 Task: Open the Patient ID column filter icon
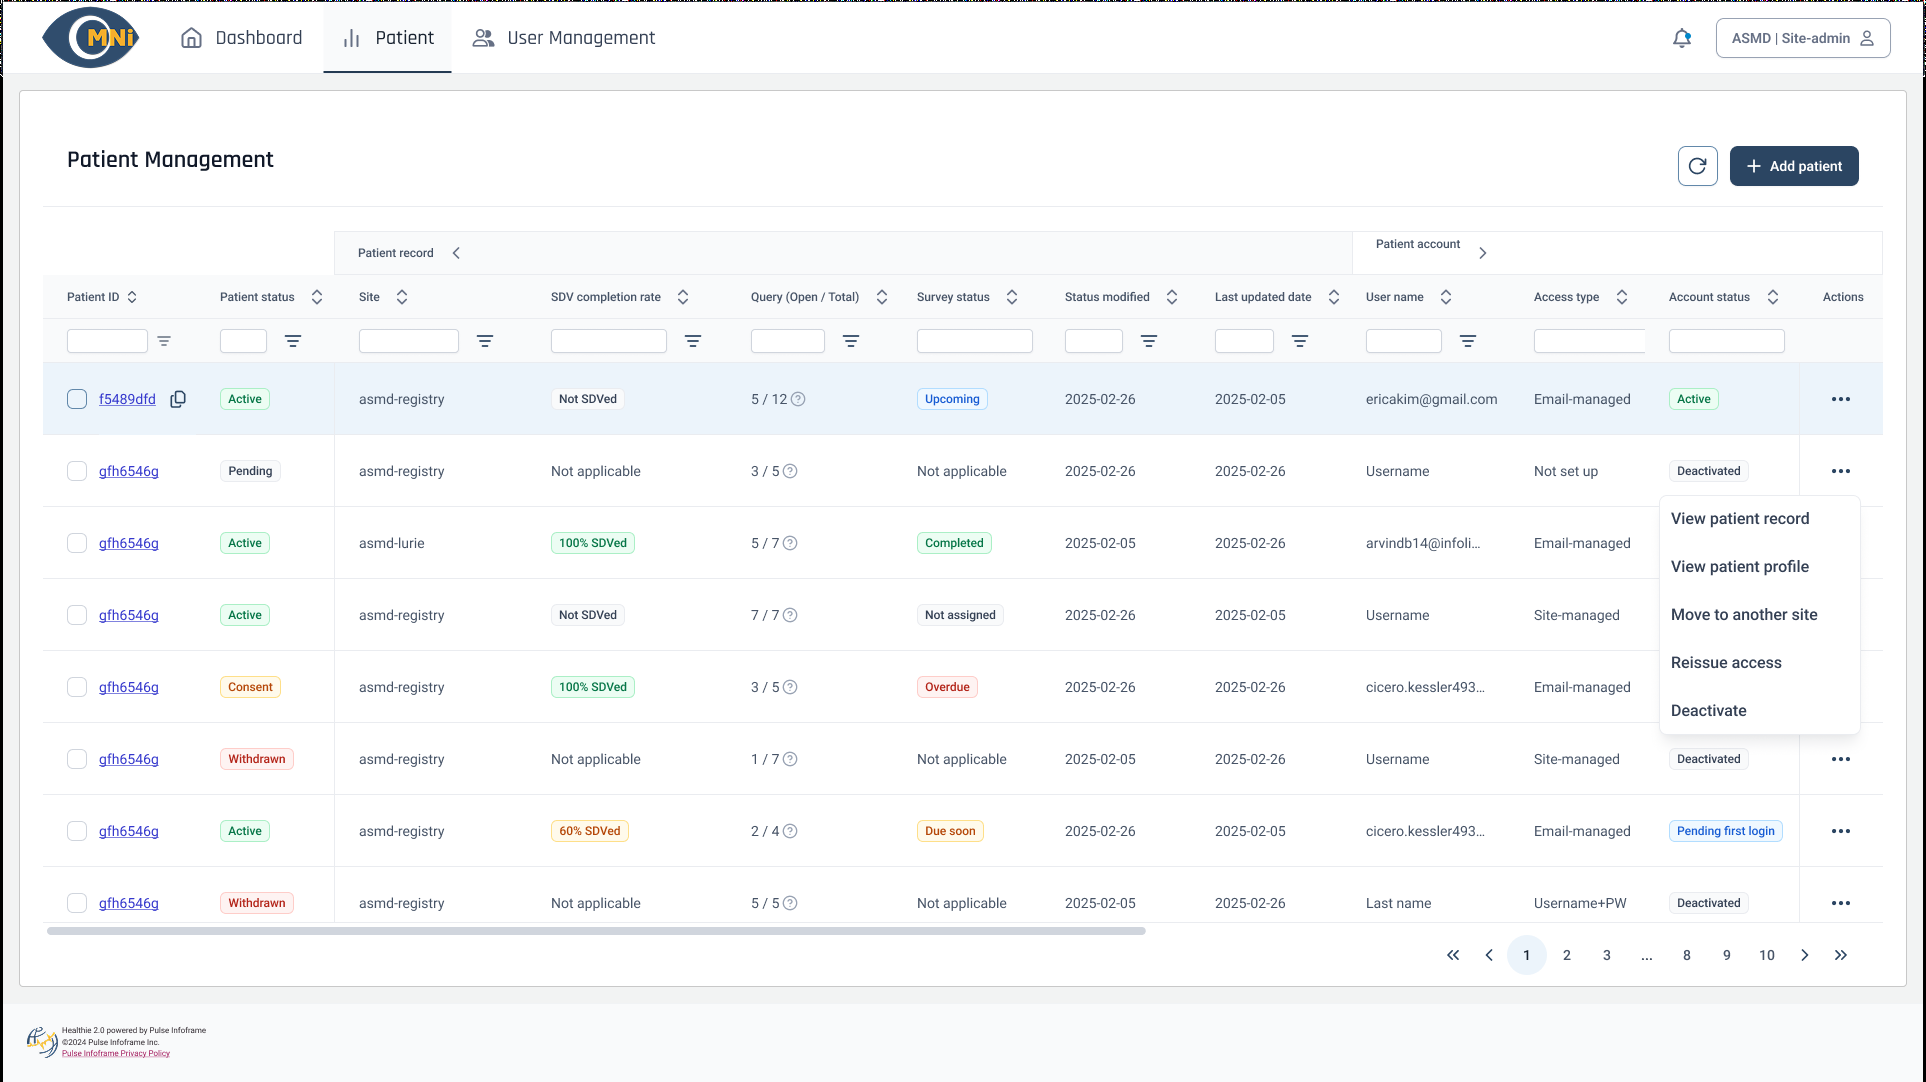tap(164, 341)
